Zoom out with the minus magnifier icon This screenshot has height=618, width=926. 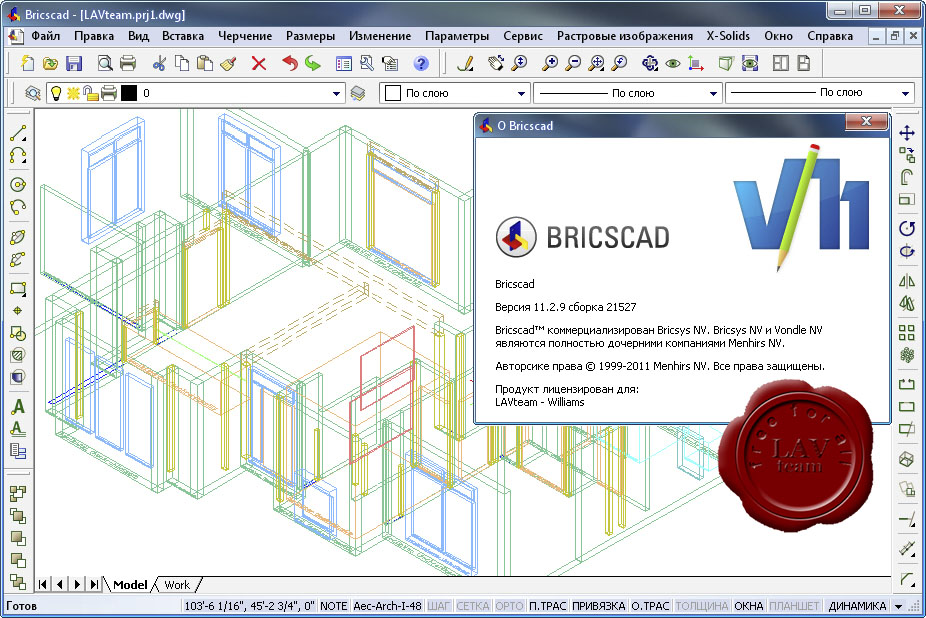tap(573, 63)
